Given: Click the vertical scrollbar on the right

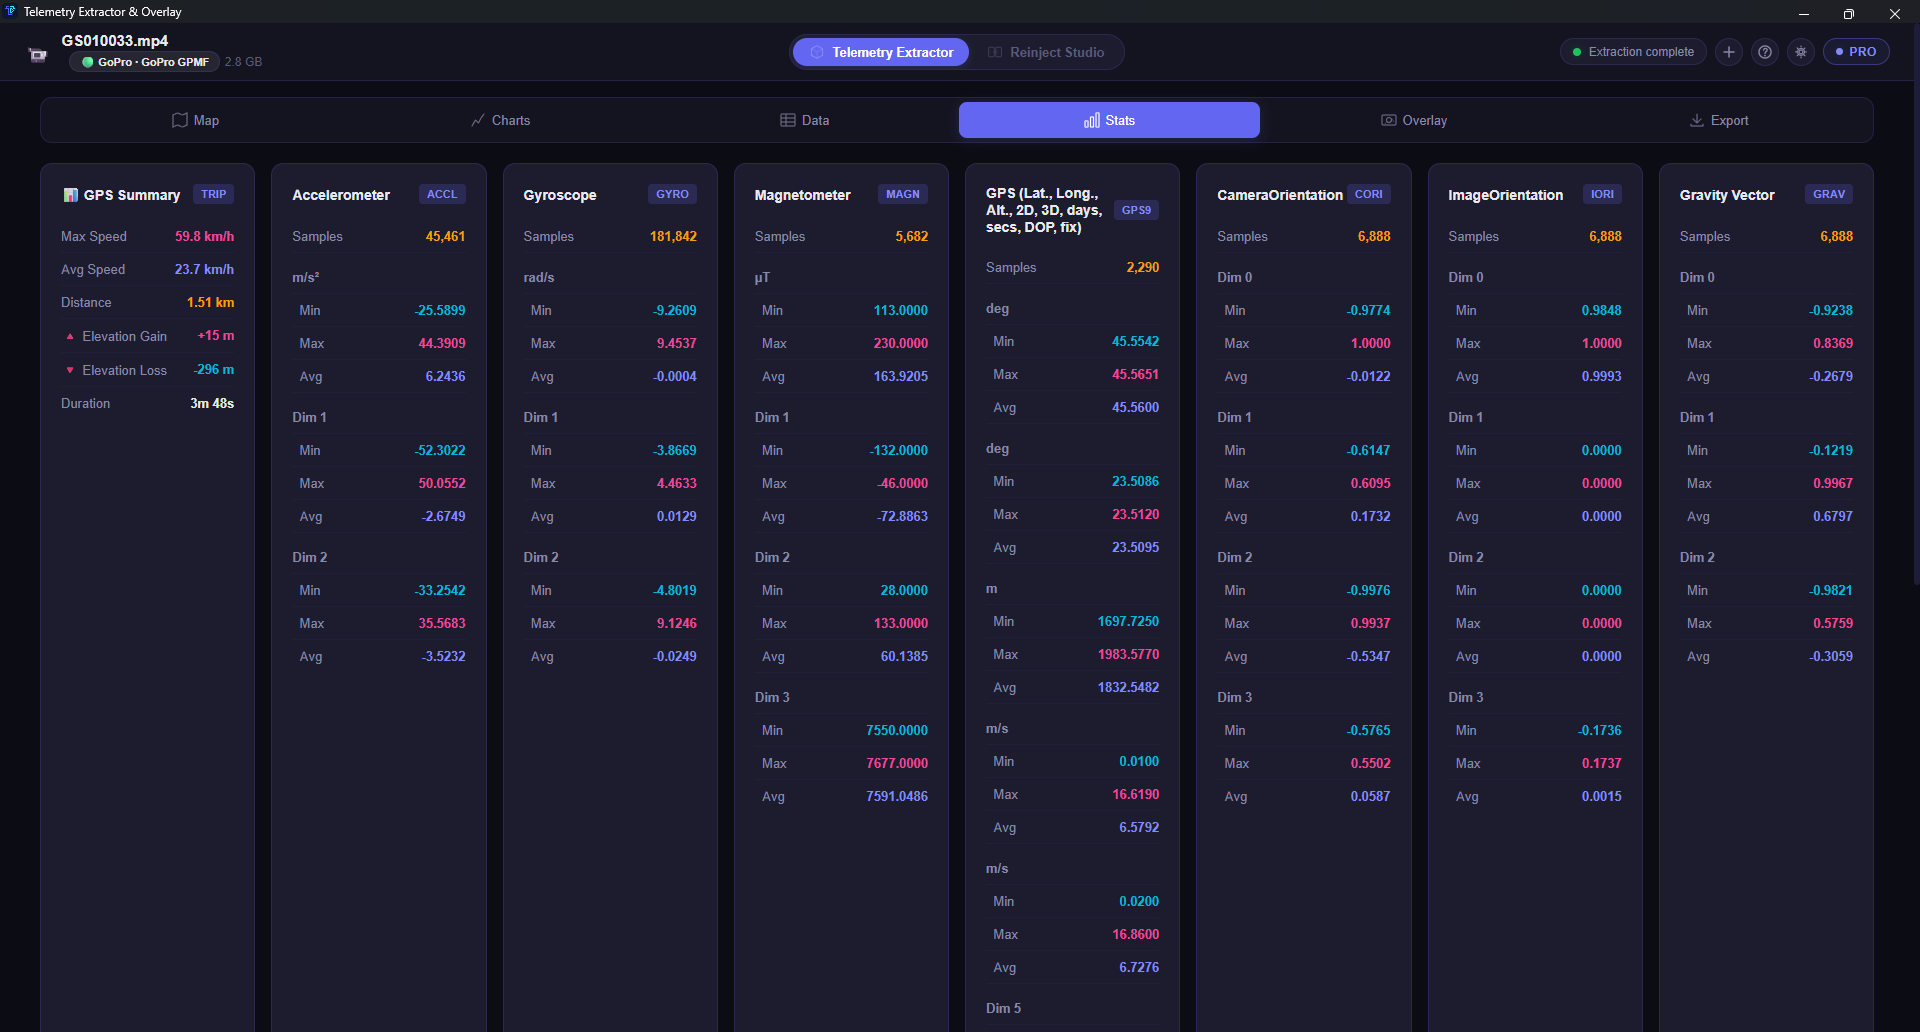Looking at the screenshot, I should click(1915, 300).
